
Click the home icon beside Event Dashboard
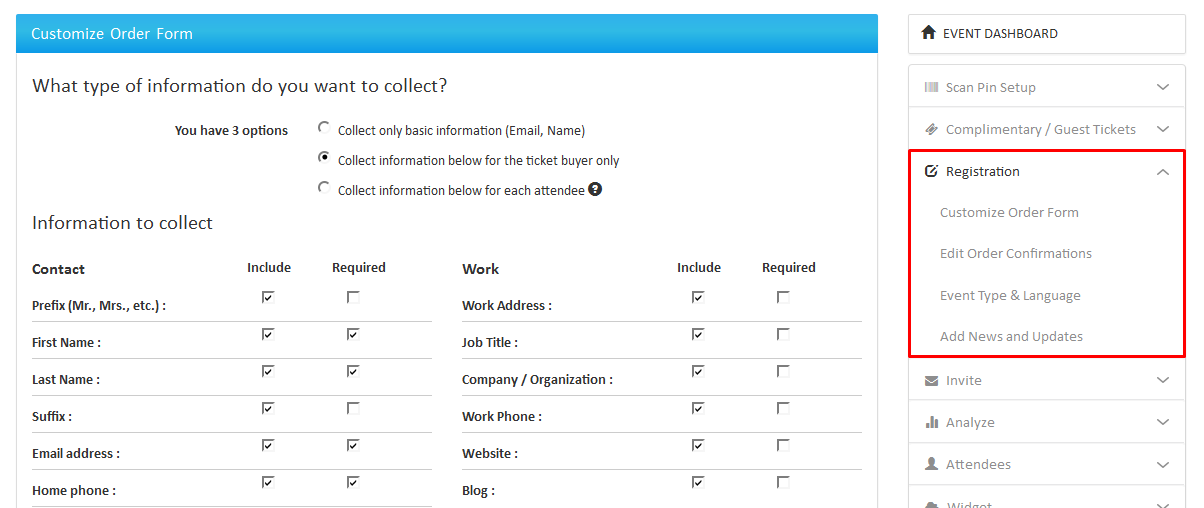point(929,33)
